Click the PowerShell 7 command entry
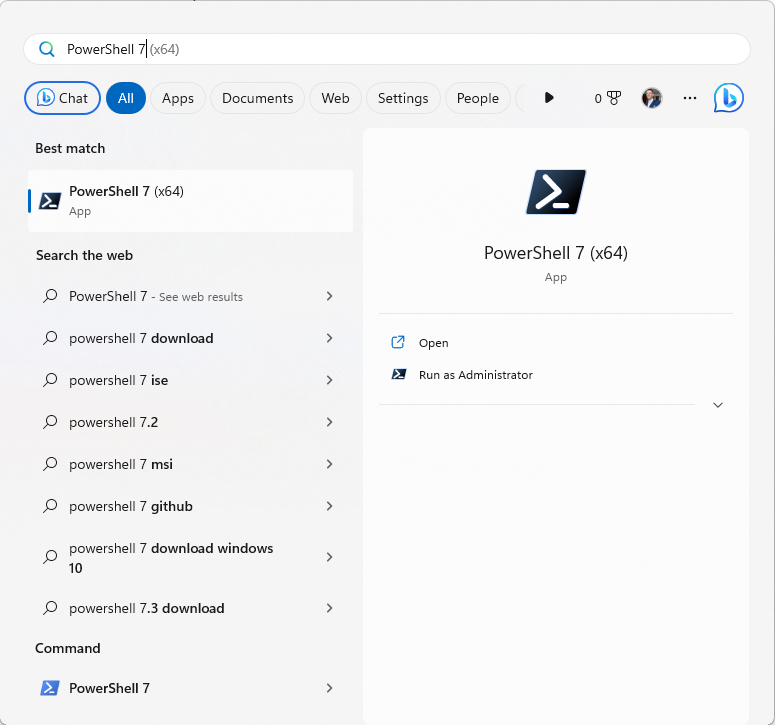This screenshot has height=725, width=775. click(x=190, y=688)
